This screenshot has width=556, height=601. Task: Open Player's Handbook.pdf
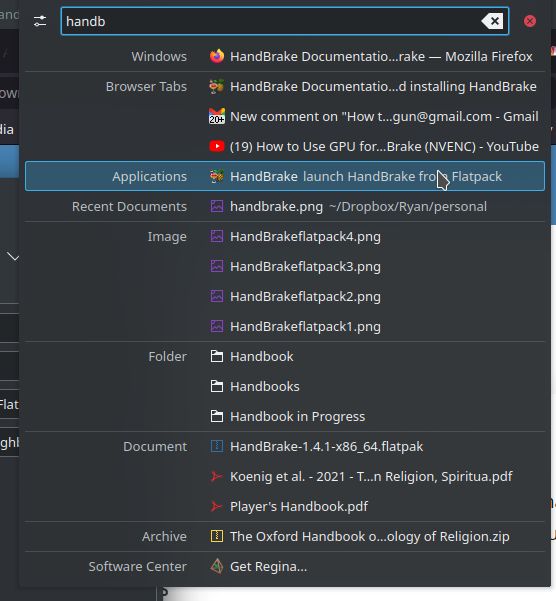tap(299, 506)
